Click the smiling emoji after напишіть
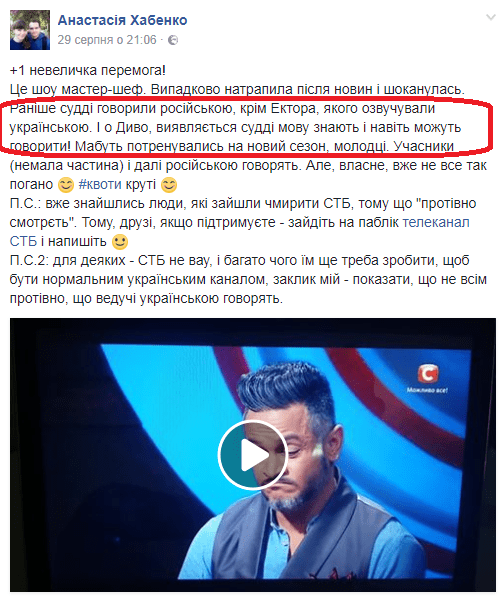The image size is (503, 598). [120, 241]
